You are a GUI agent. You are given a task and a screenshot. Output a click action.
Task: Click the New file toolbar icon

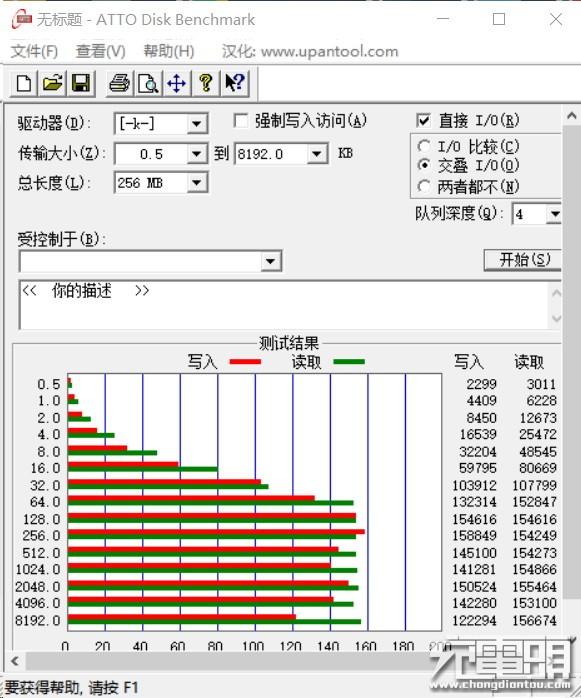point(24,83)
